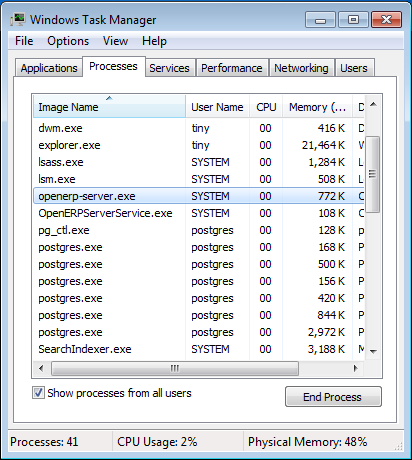This screenshot has height=460, width=412.
Task: Click tiny user name in dwm.exe row
Action: [x=200, y=128]
